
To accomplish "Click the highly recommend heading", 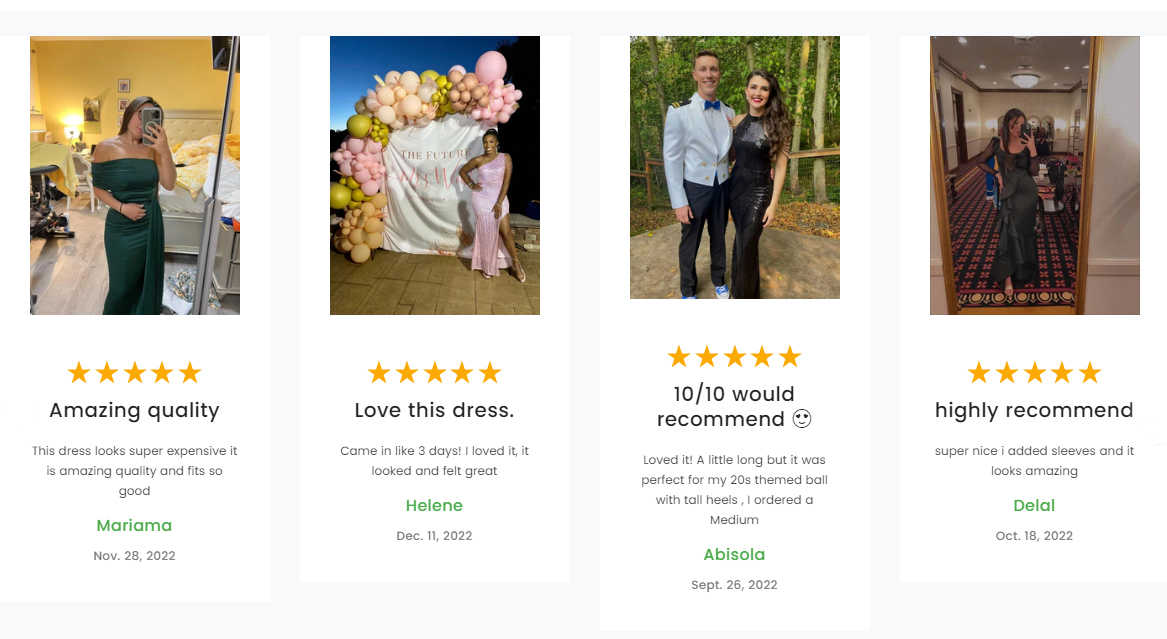I will (1035, 411).
